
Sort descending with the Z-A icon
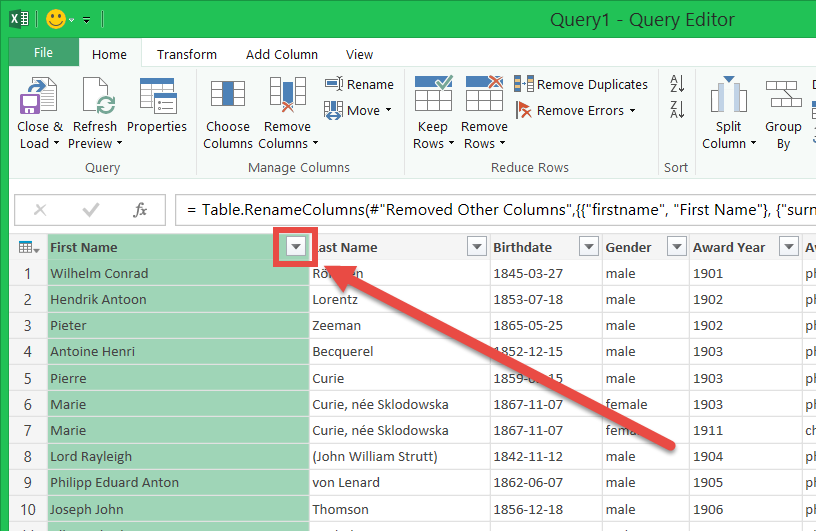677,109
